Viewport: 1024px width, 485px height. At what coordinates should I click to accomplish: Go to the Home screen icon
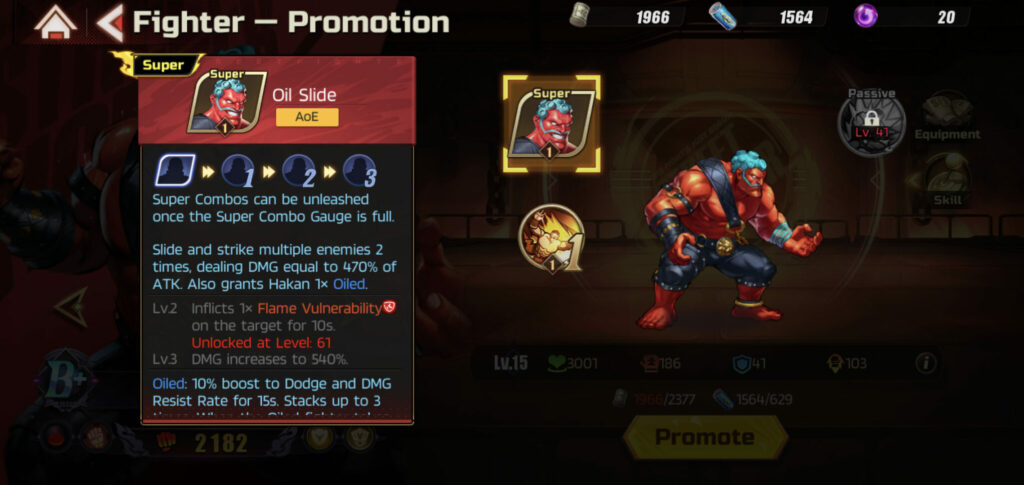(56, 22)
